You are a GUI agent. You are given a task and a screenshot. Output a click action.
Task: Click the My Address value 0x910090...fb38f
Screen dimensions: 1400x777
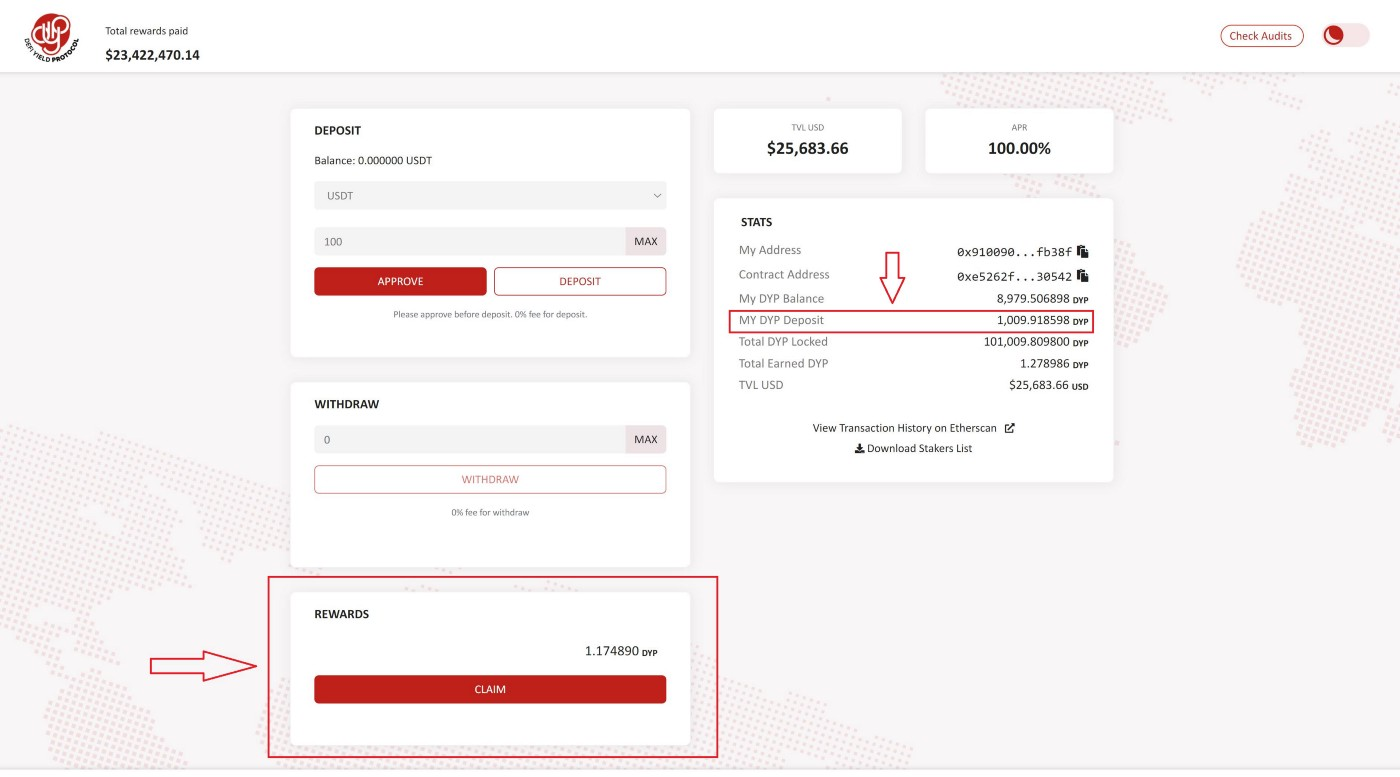click(x=1014, y=253)
